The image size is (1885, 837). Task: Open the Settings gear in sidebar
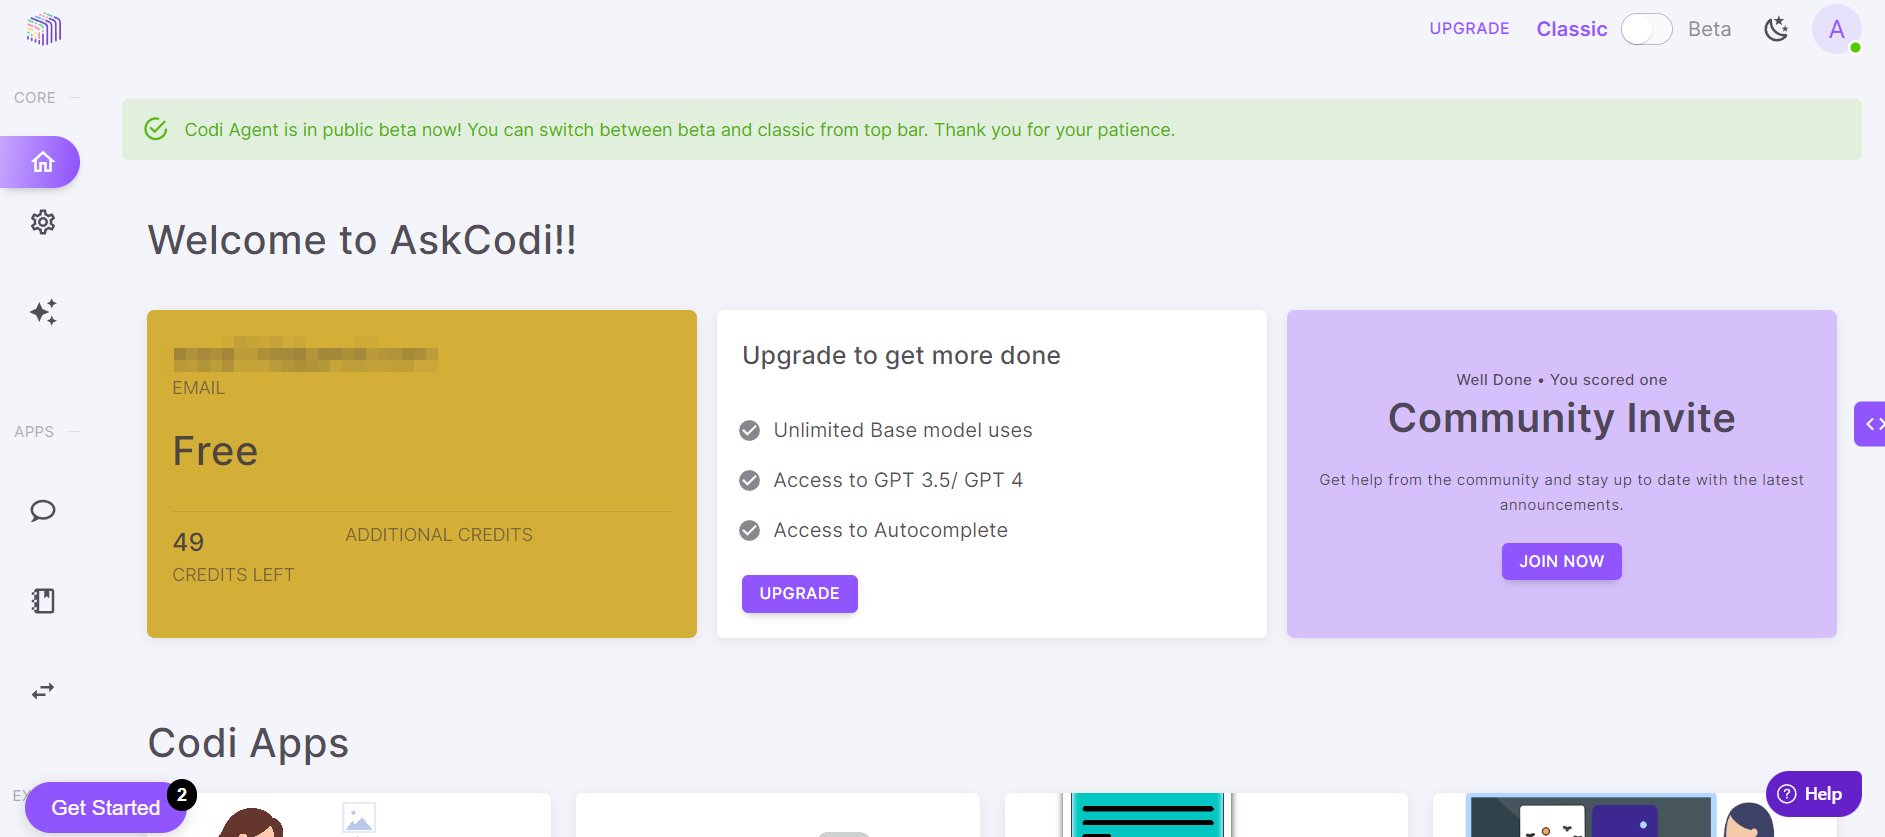43,222
